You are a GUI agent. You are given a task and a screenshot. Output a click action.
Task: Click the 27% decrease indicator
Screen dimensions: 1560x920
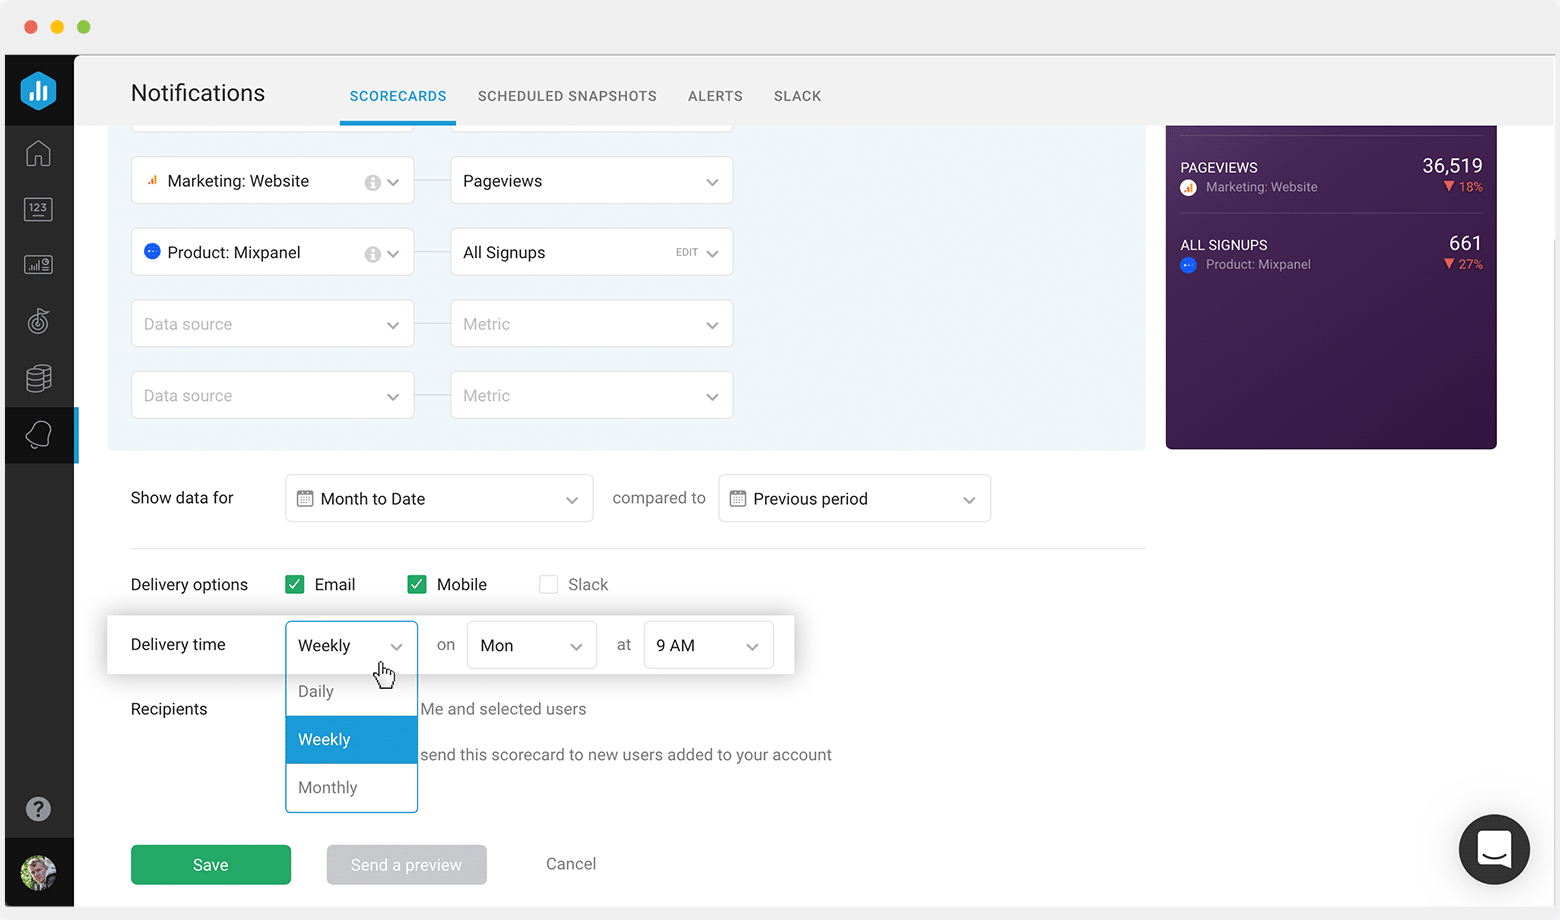(x=1463, y=264)
